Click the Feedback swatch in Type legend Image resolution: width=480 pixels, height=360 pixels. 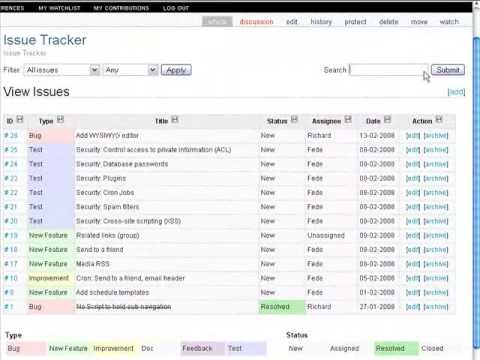tap(203, 349)
